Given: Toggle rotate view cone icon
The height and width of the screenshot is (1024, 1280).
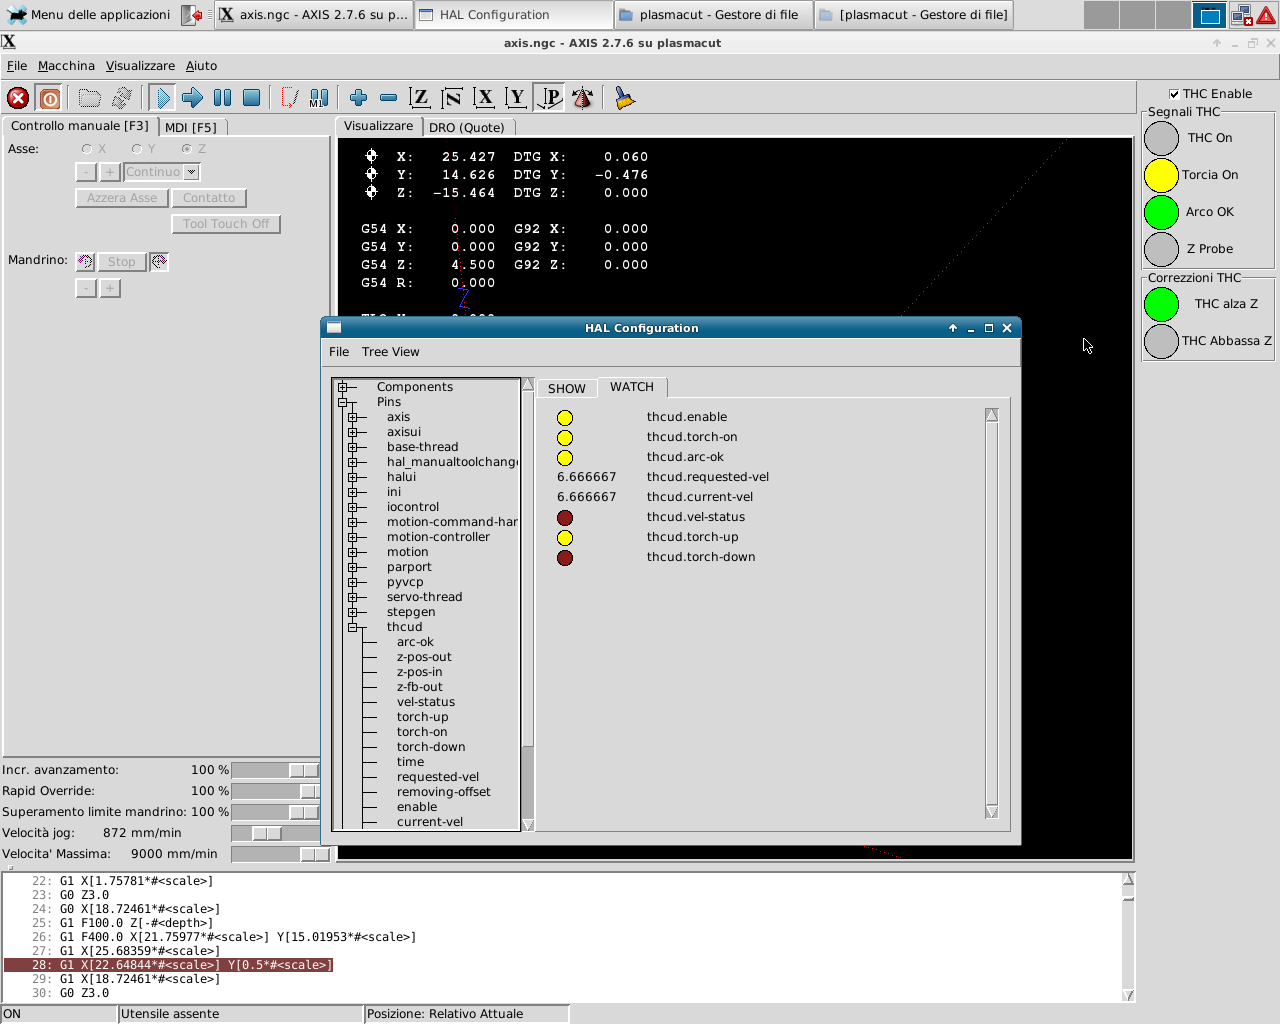Looking at the screenshot, I should 582,98.
